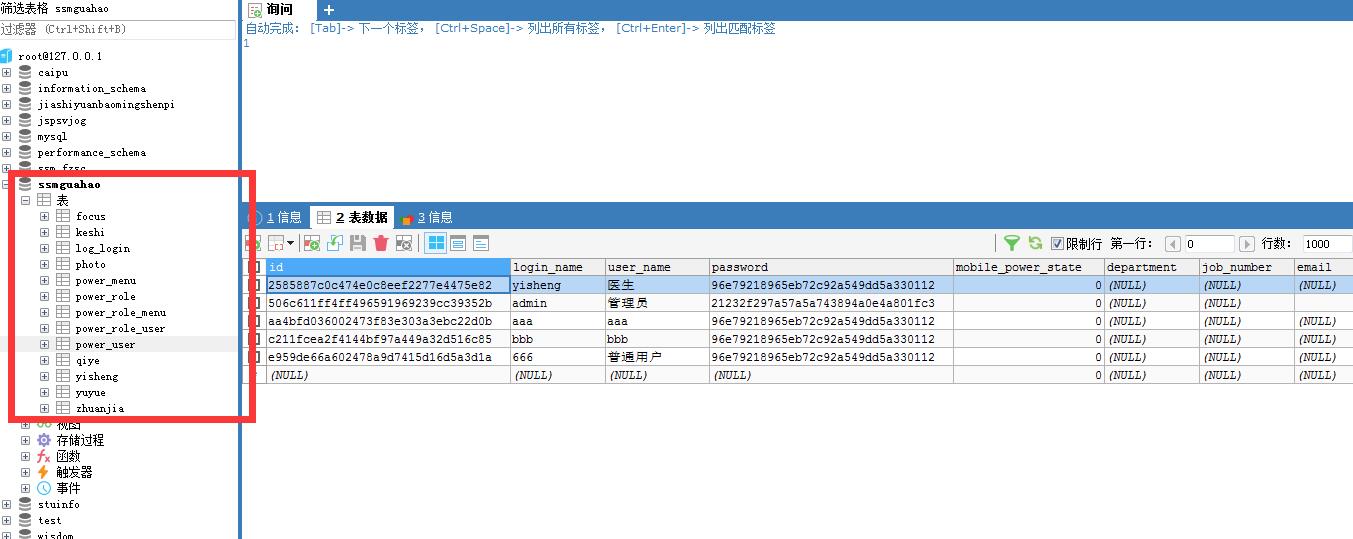Switch to text view icon

point(481,243)
